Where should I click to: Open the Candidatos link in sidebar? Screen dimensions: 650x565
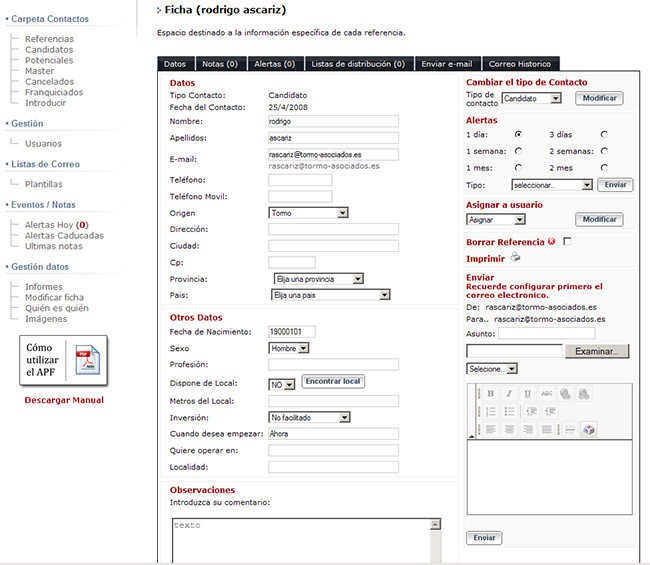(49, 50)
